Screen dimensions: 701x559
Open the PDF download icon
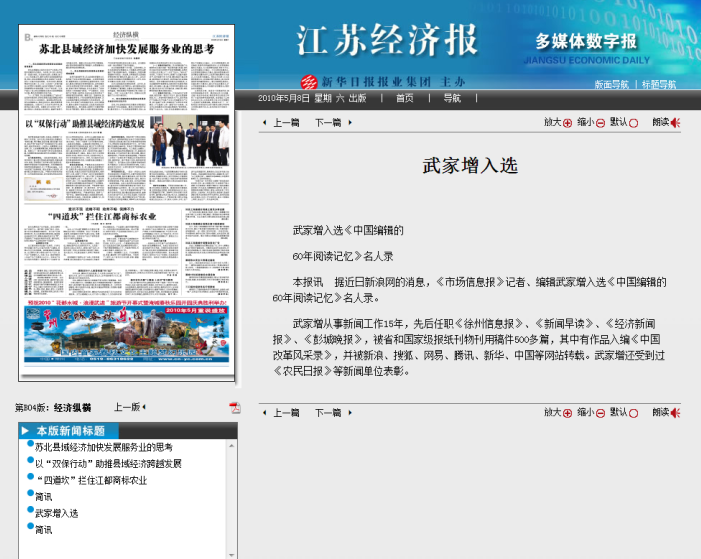tap(235, 407)
